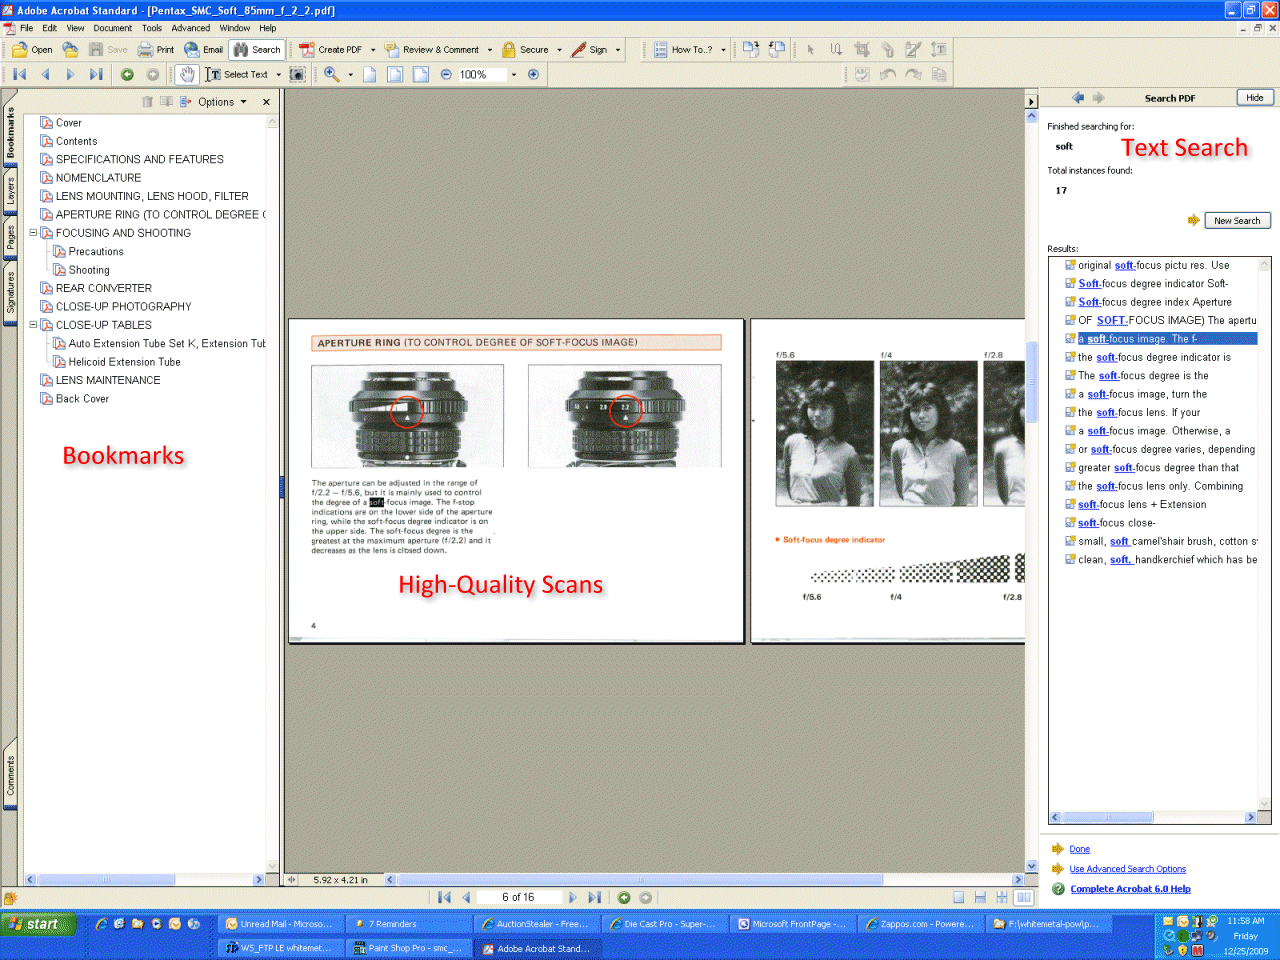Open the NOMENCLATURE bookmark
The height and width of the screenshot is (960, 1280).
coord(98,178)
